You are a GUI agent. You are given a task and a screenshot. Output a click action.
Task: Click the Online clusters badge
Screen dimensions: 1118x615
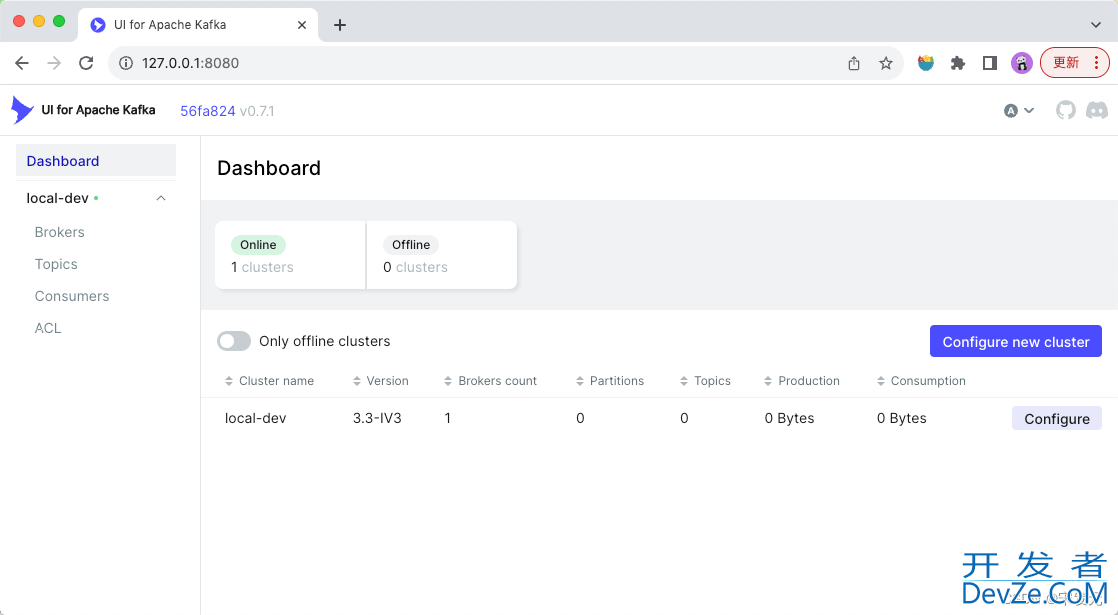tap(258, 245)
